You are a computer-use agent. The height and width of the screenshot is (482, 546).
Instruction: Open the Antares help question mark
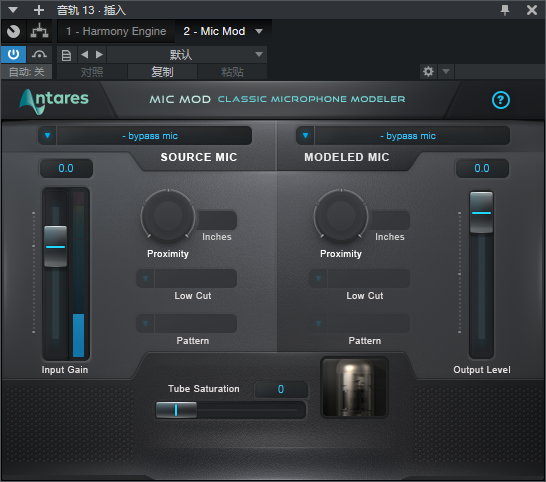pyautogui.click(x=501, y=100)
